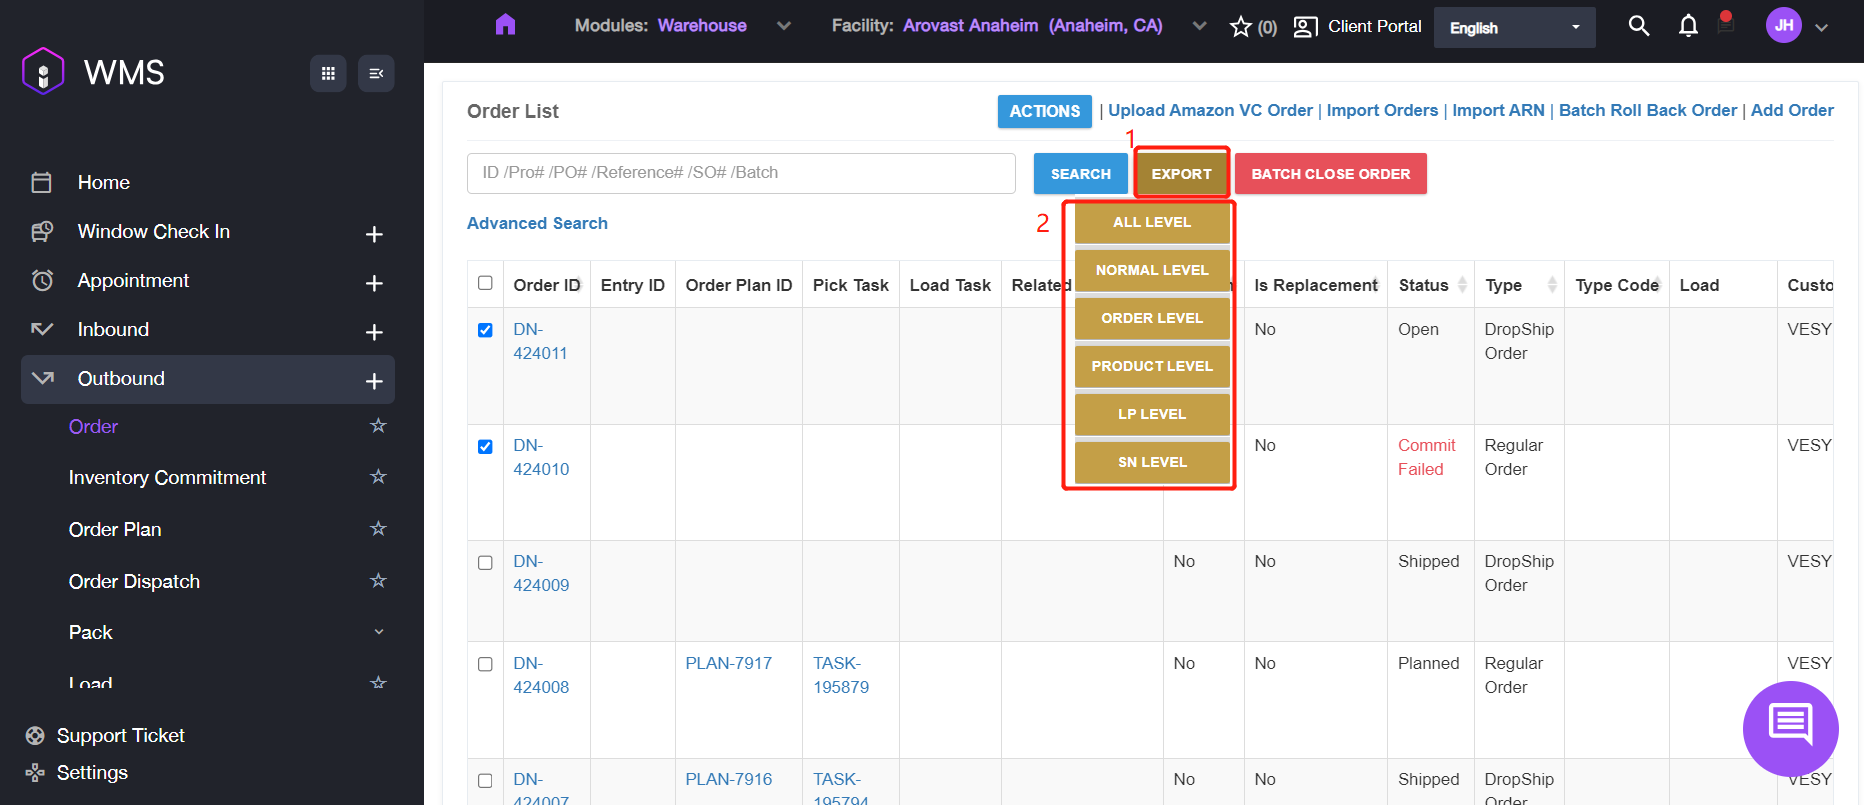The image size is (1864, 805).
Task: Open the purple chat bubble widget
Action: (x=1790, y=727)
